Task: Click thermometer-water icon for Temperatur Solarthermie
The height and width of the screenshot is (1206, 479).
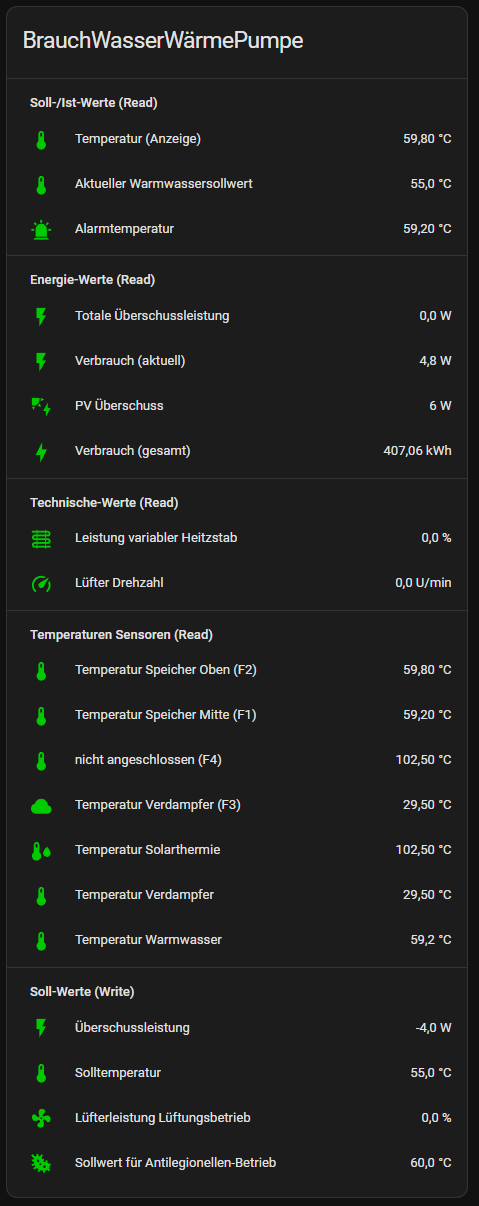Action: [x=41, y=850]
